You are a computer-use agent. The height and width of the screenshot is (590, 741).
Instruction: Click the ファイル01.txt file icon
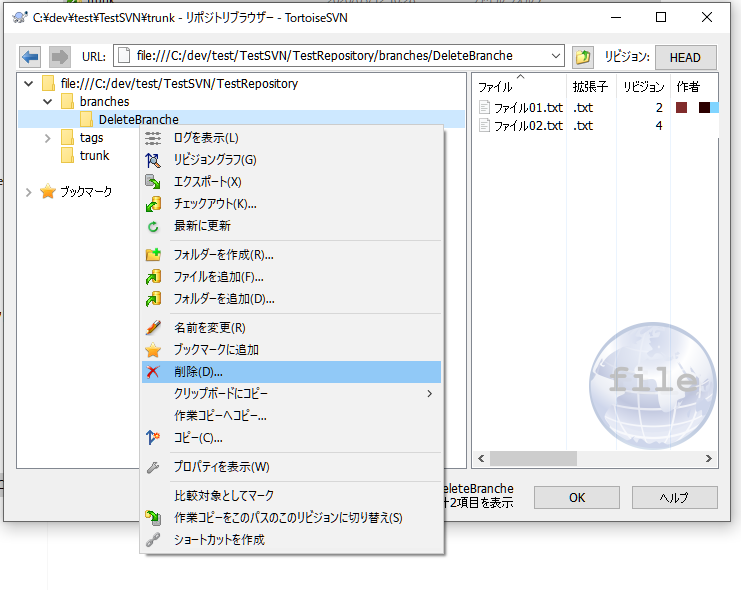coord(484,108)
